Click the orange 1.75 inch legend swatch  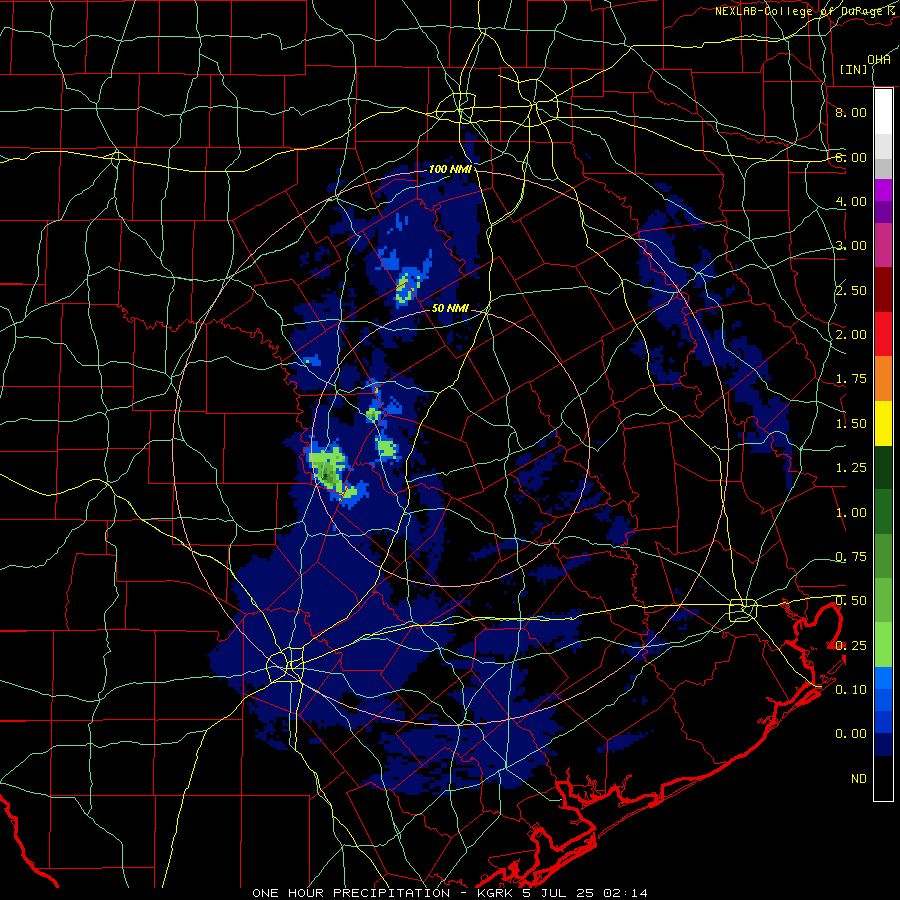pos(883,379)
